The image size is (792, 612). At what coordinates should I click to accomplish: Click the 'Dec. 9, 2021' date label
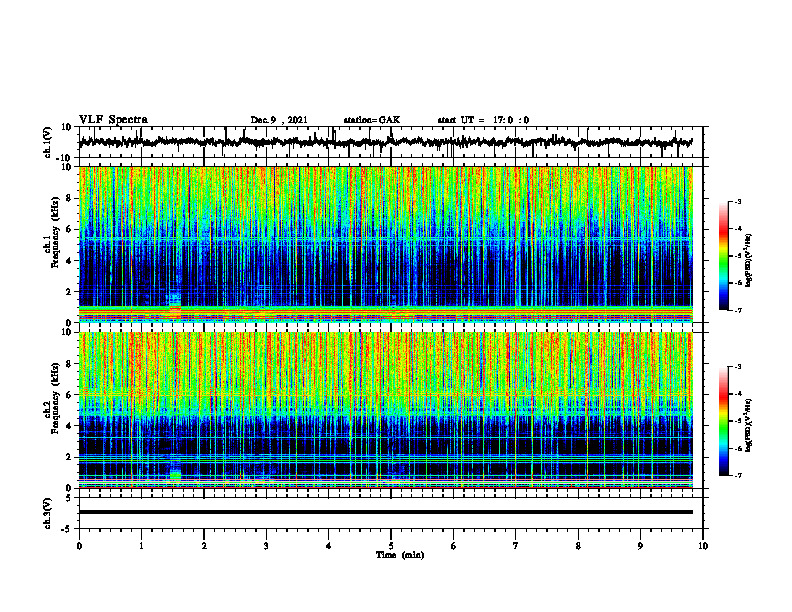(x=279, y=120)
